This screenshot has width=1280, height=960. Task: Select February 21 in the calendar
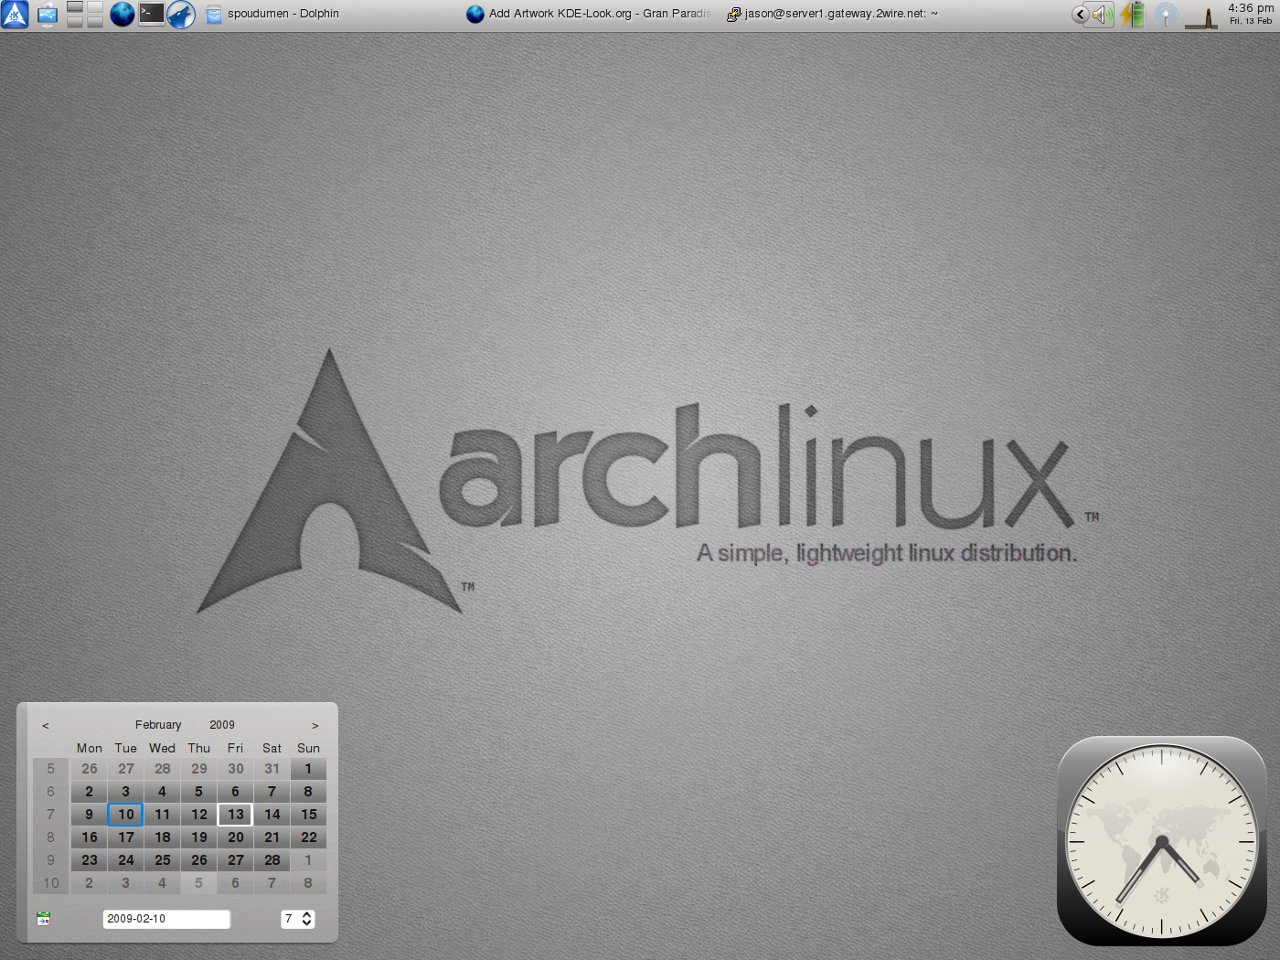[x=272, y=837]
